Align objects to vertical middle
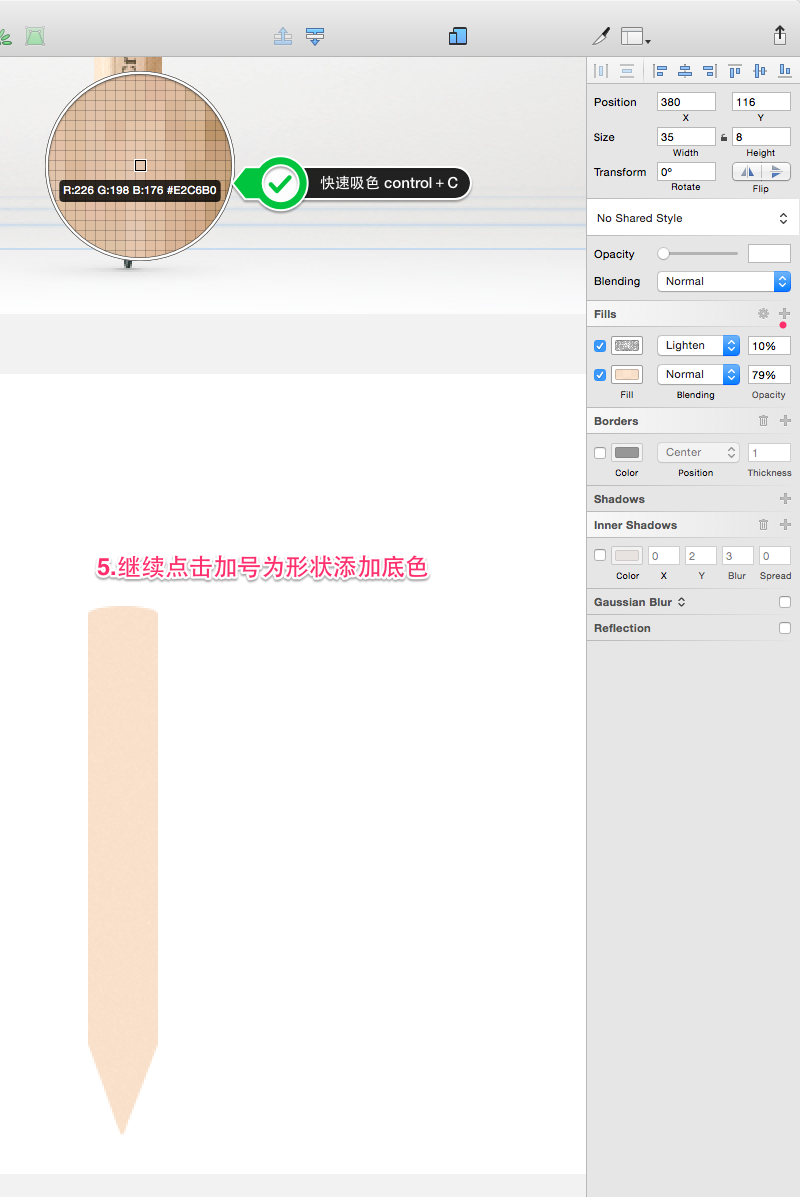Viewport: 800px width, 1197px height. [760, 71]
